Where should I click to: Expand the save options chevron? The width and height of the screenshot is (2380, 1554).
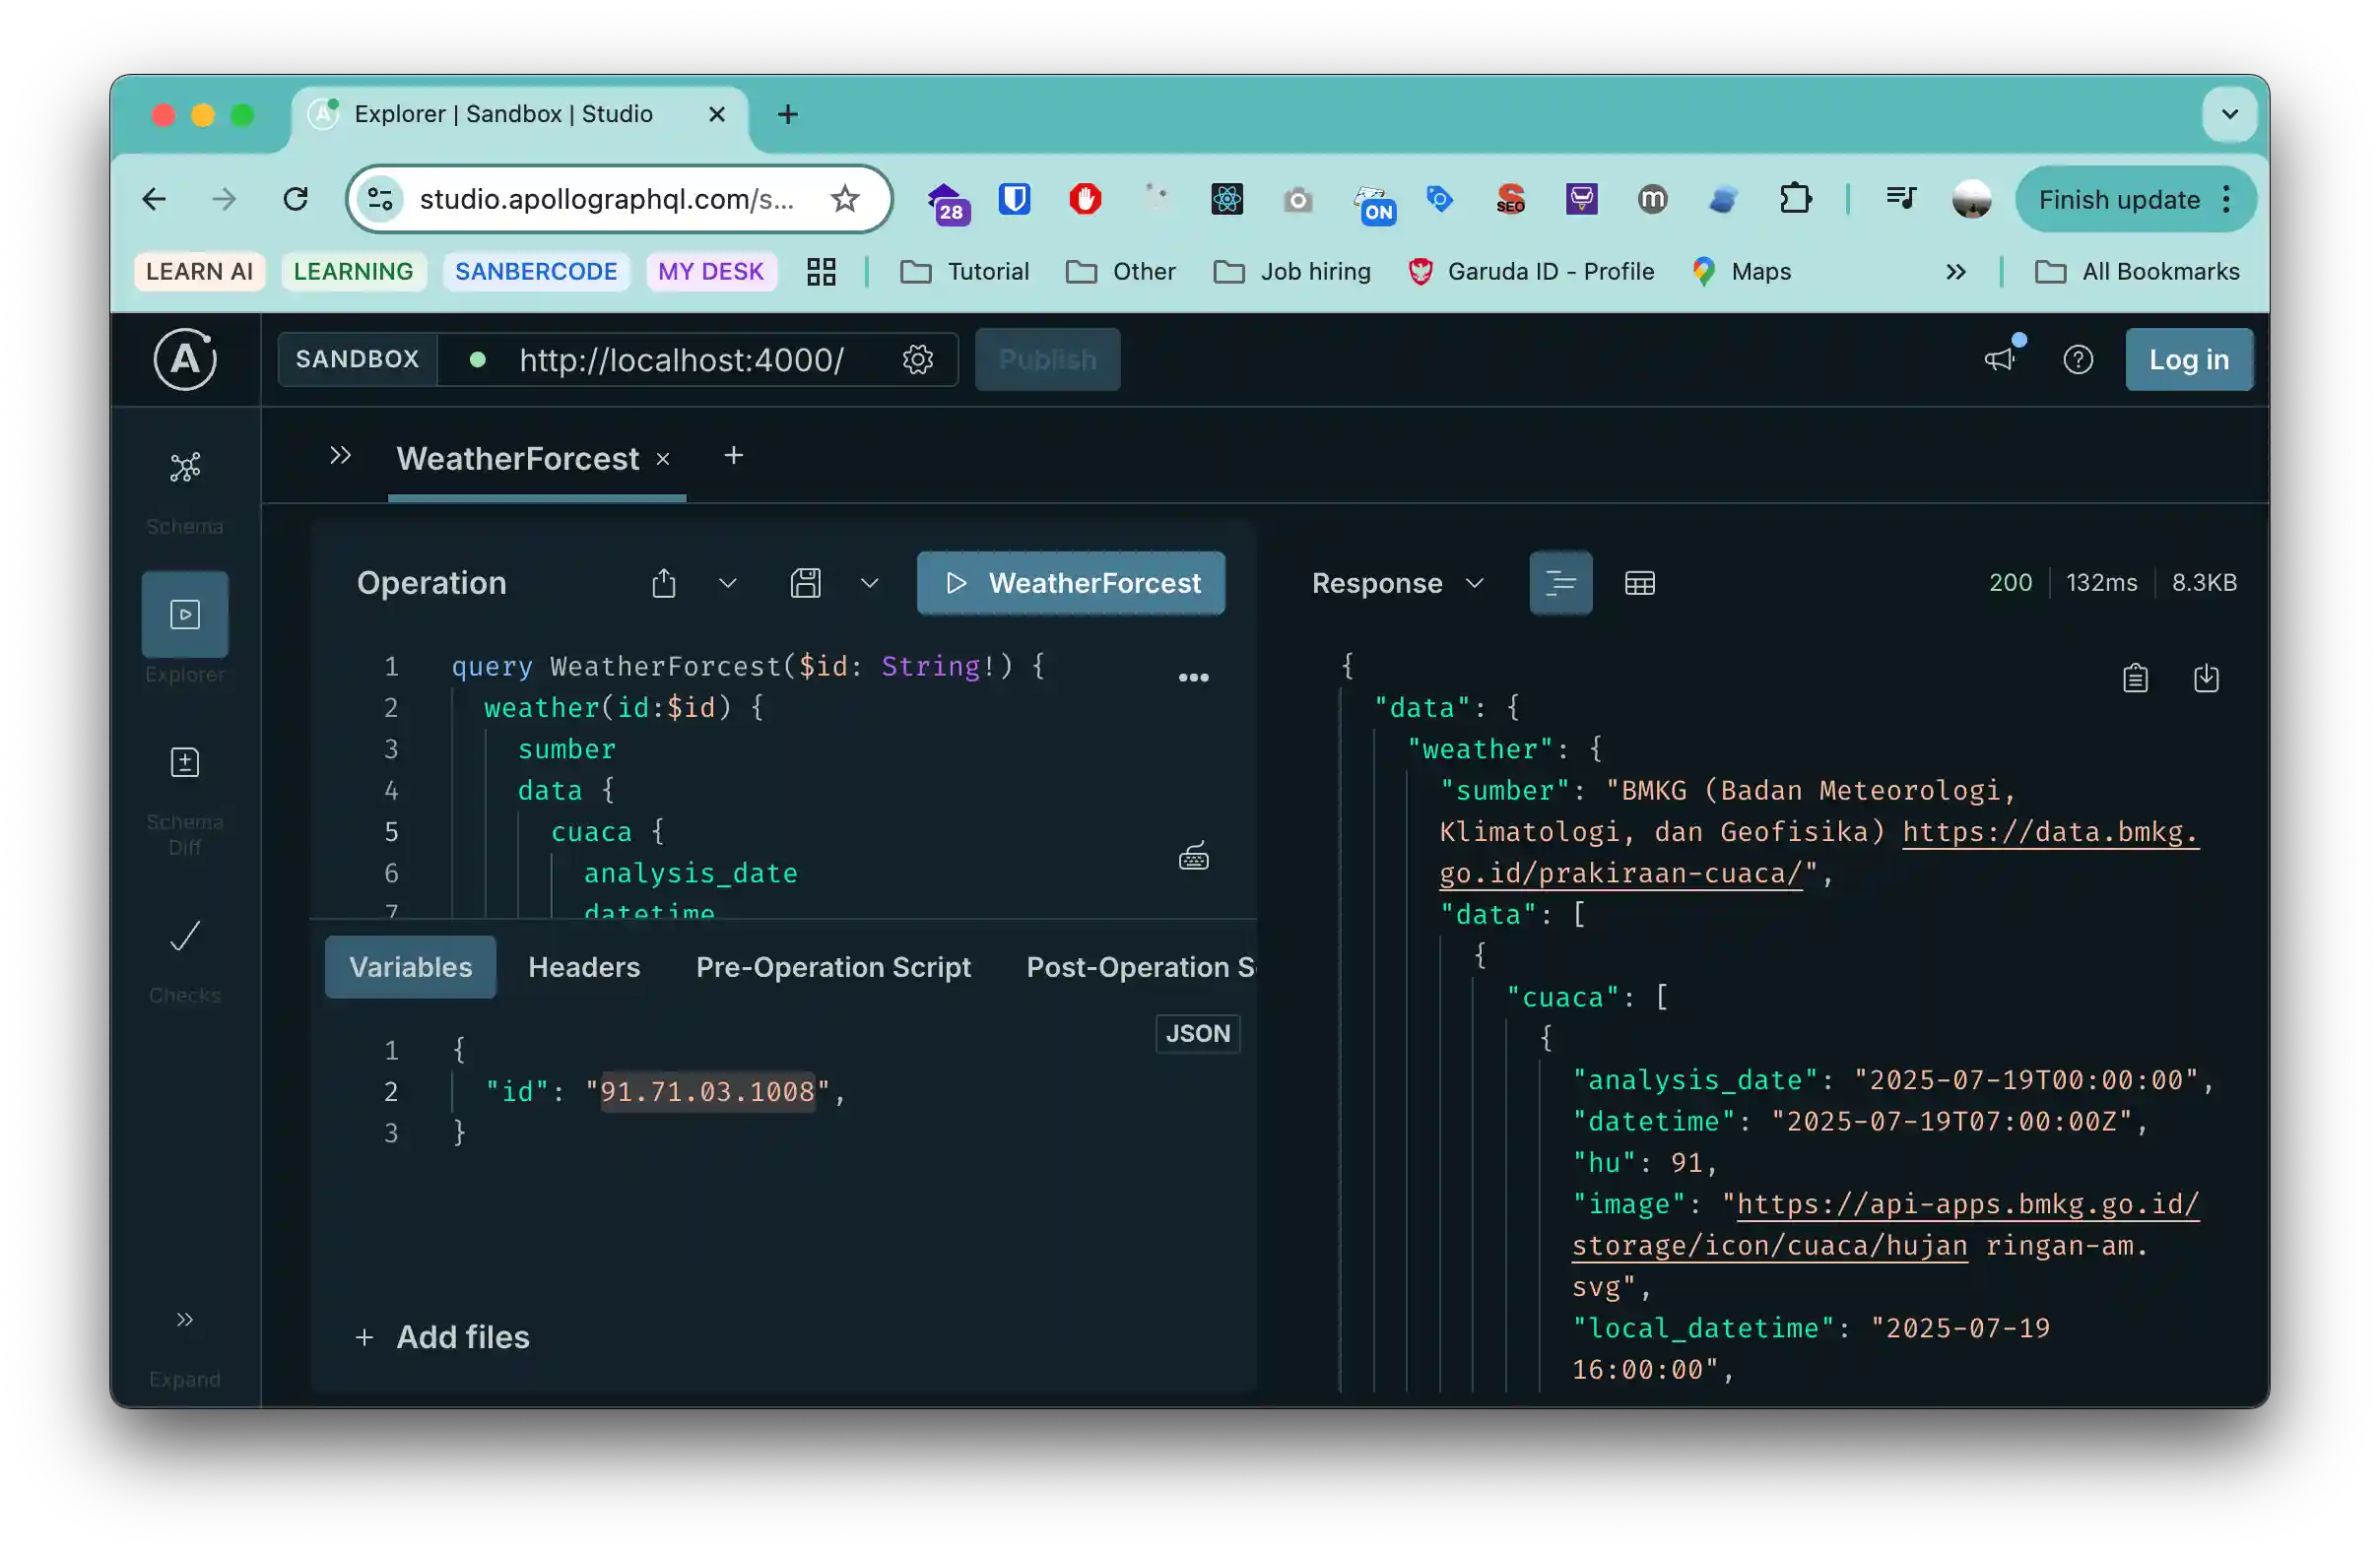(869, 583)
